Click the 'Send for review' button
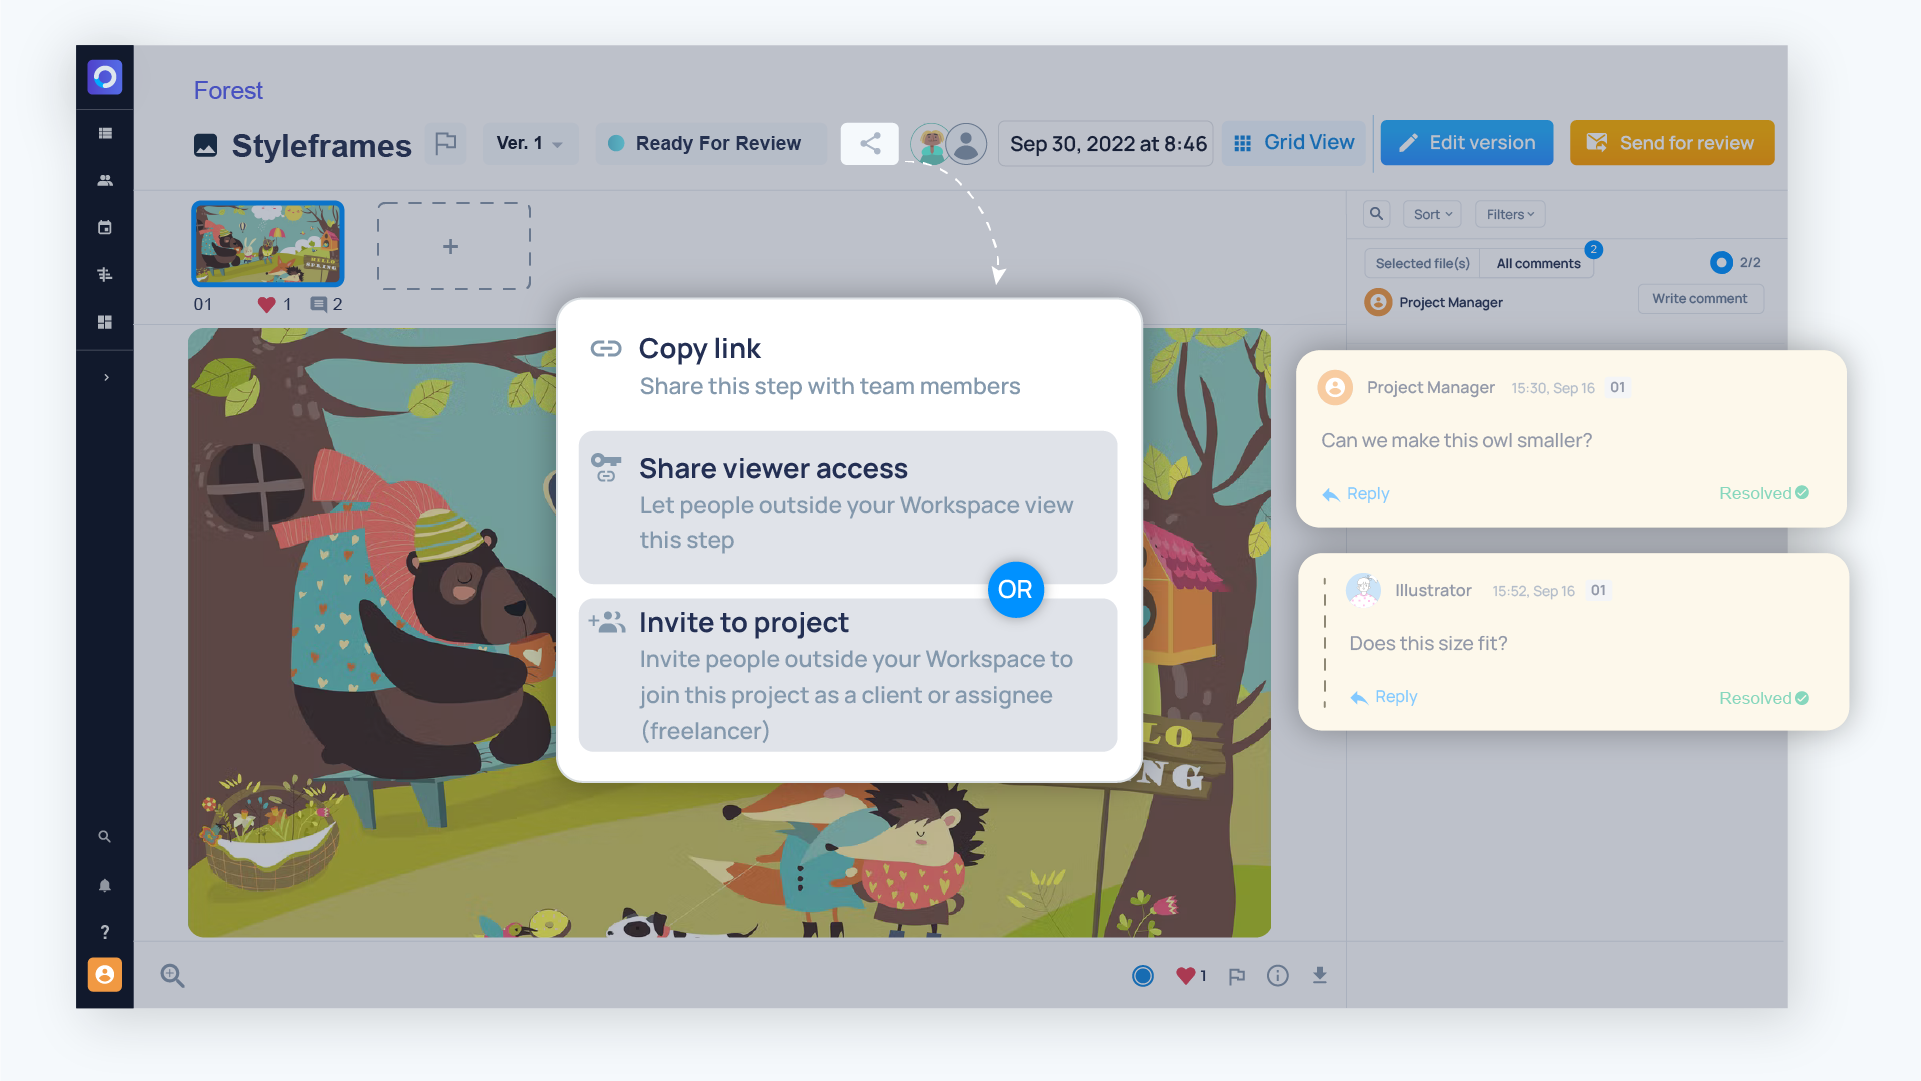 (x=1670, y=143)
